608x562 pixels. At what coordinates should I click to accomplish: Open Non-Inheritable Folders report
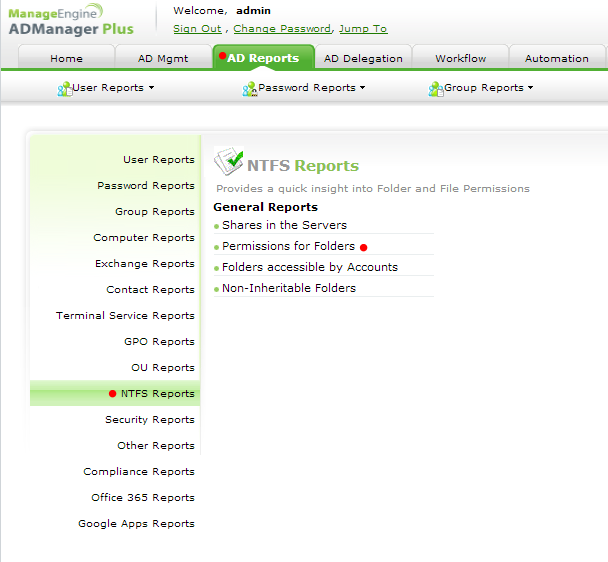289,288
